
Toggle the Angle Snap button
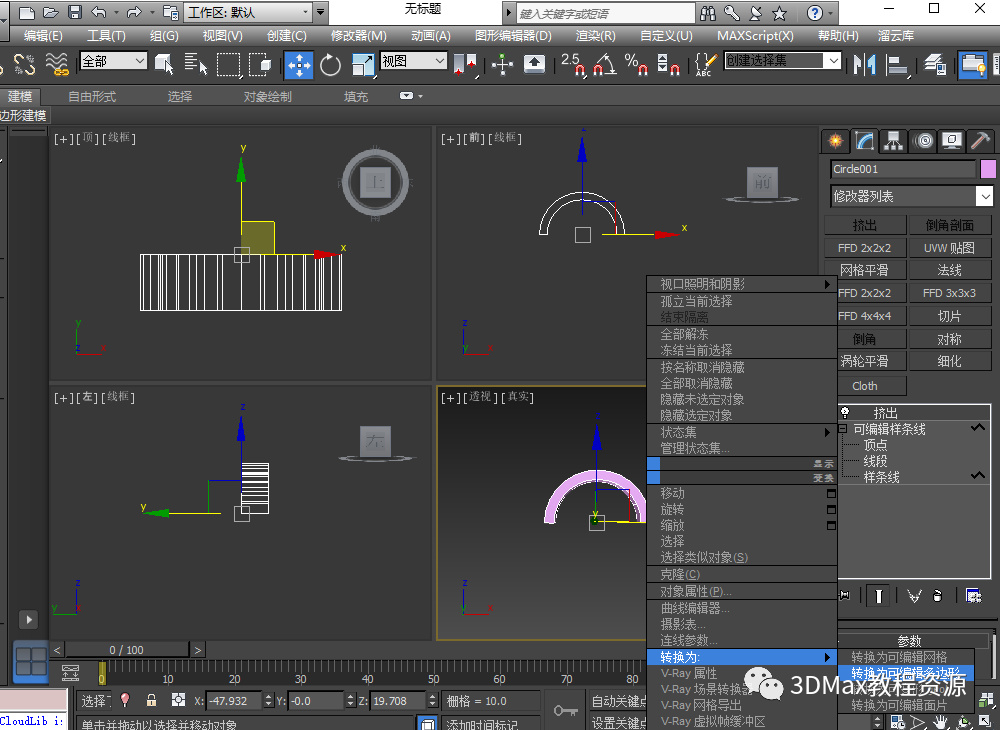point(604,65)
